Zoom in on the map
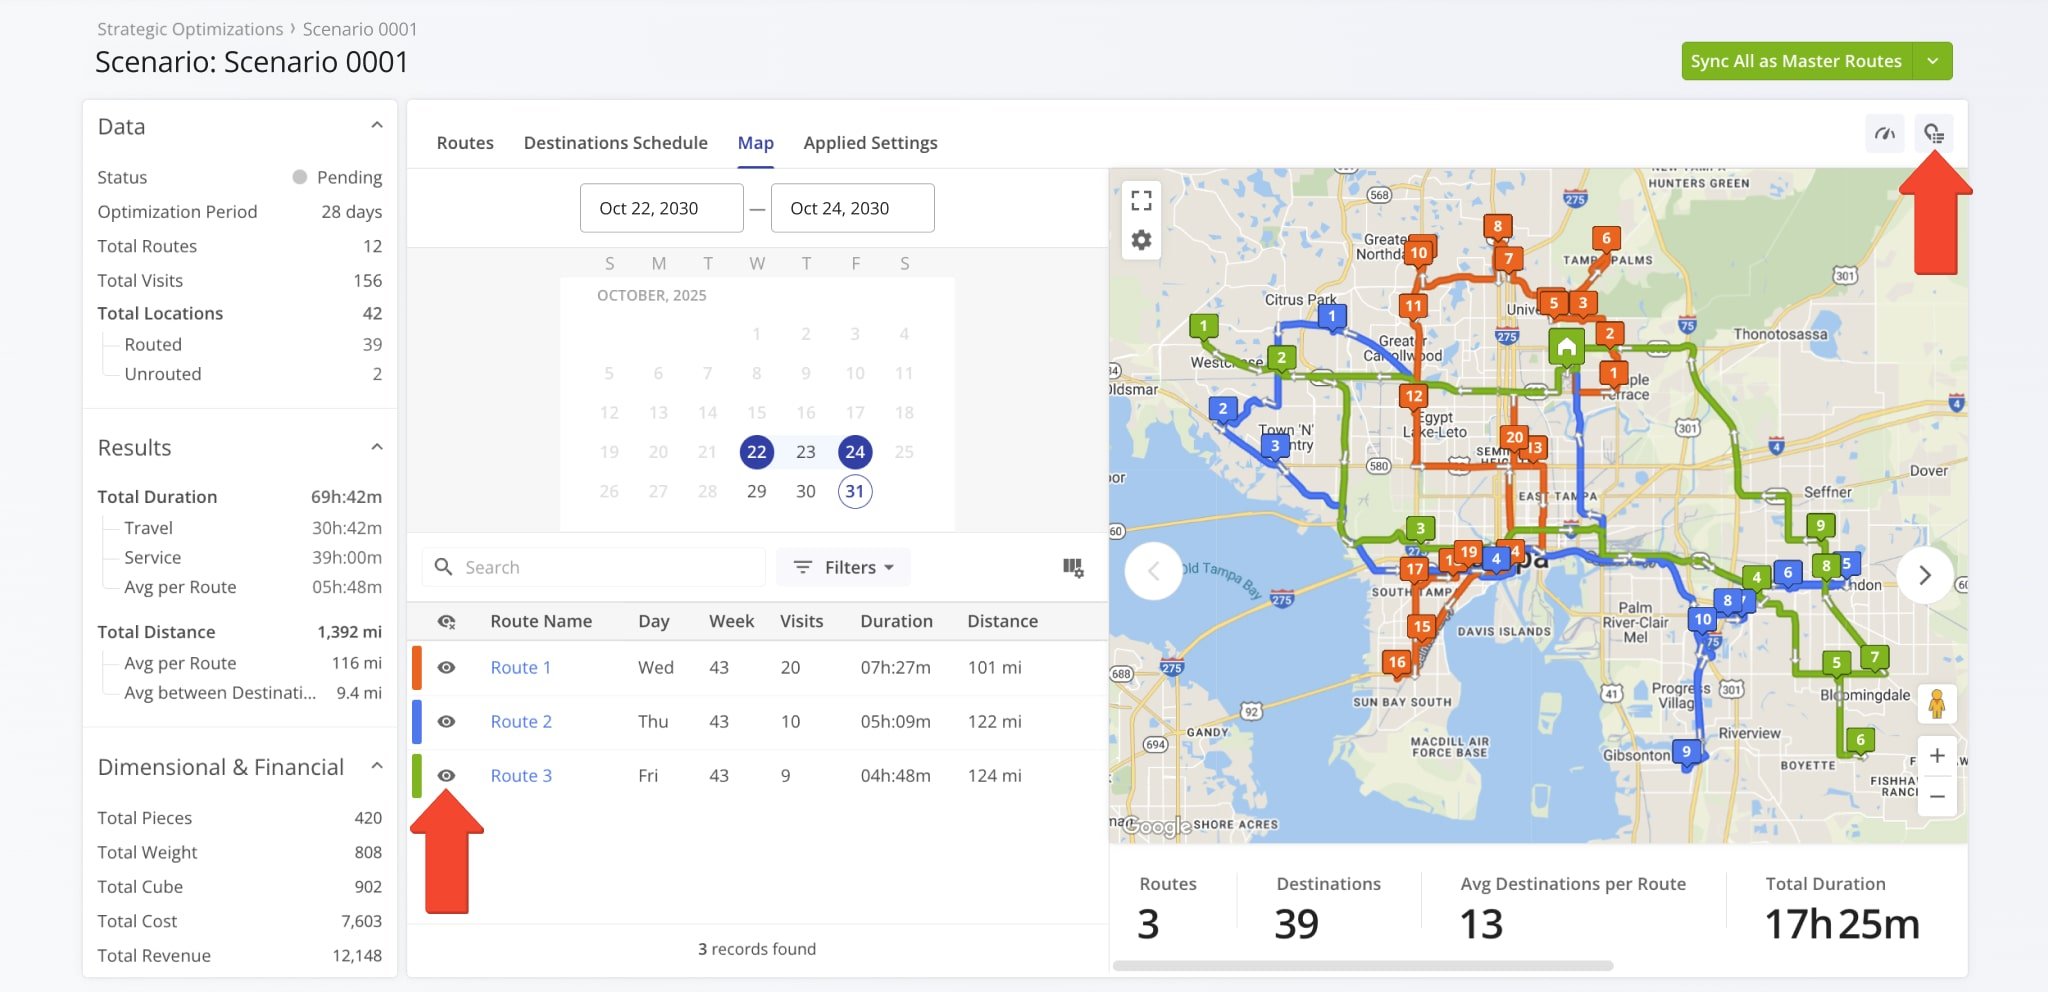The height and width of the screenshot is (992, 2048). [1937, 756]
